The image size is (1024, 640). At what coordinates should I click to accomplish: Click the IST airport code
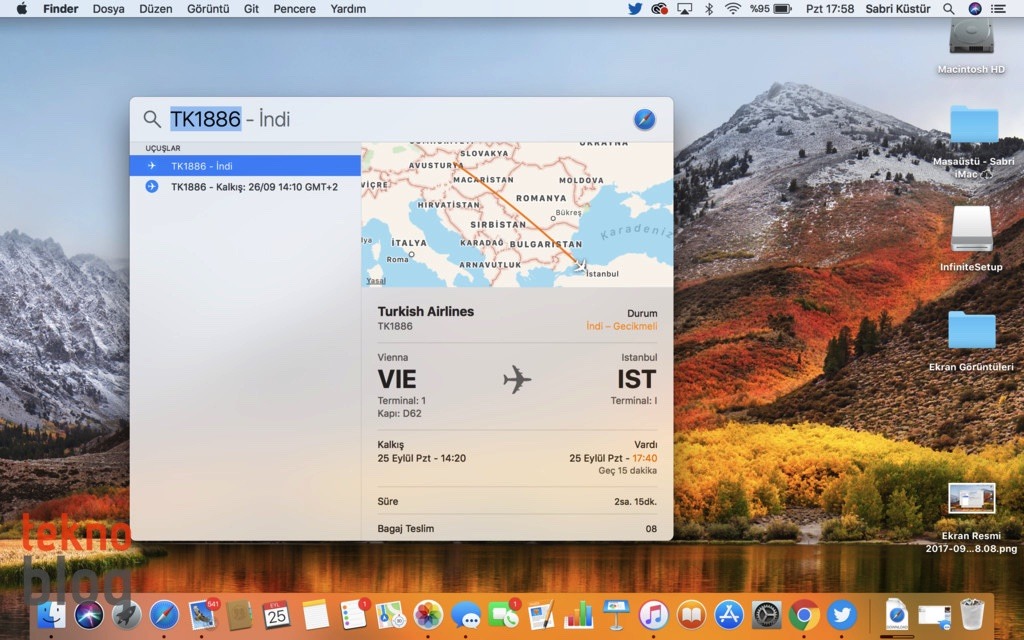coord(637,379)
